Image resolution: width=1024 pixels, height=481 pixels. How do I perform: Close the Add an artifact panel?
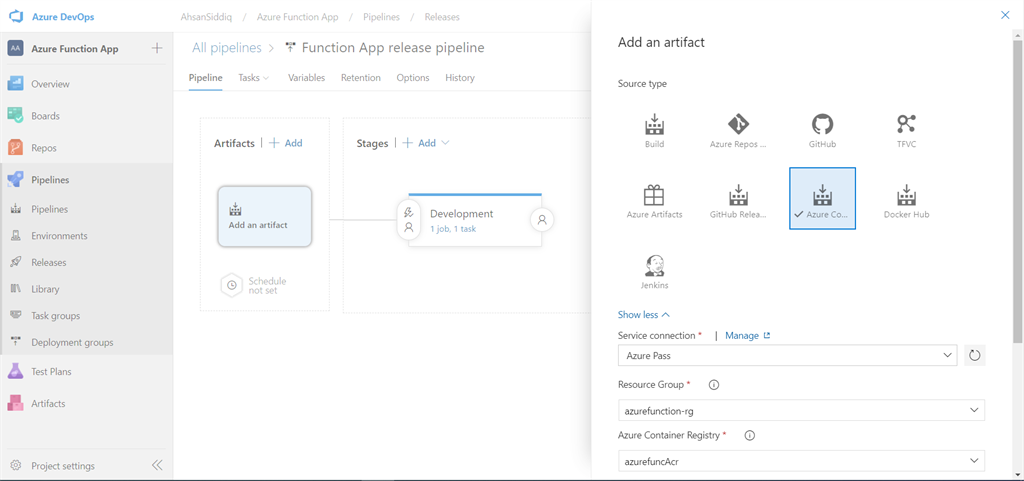pos(1005,15)
